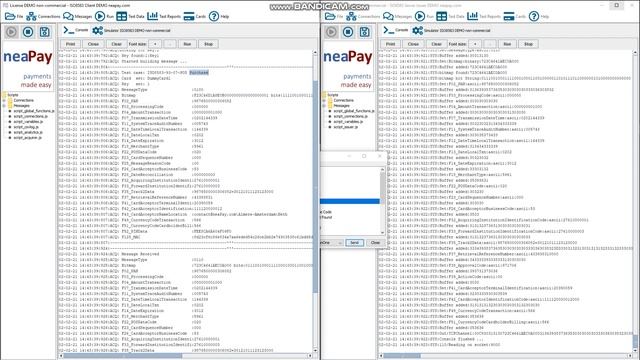
Task: Open Test Reports in the left Client window
Action: point(164,16)
